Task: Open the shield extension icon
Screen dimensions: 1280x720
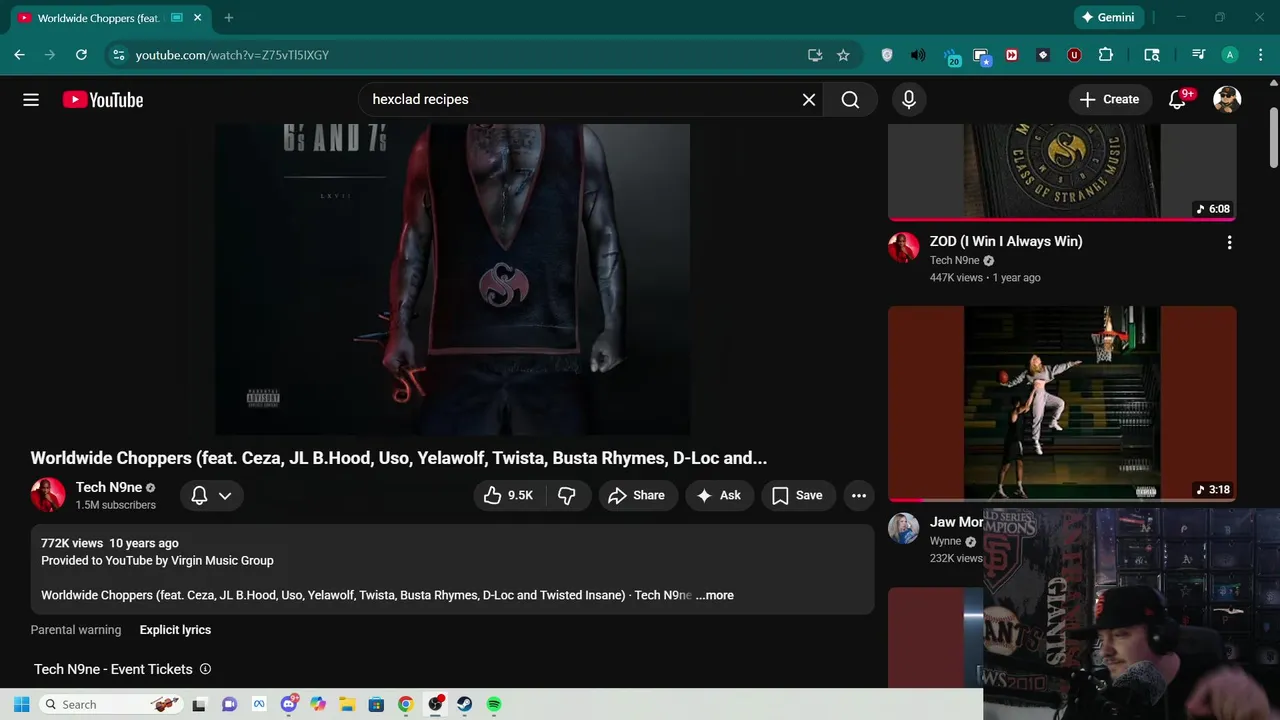Action: [887, 55]
